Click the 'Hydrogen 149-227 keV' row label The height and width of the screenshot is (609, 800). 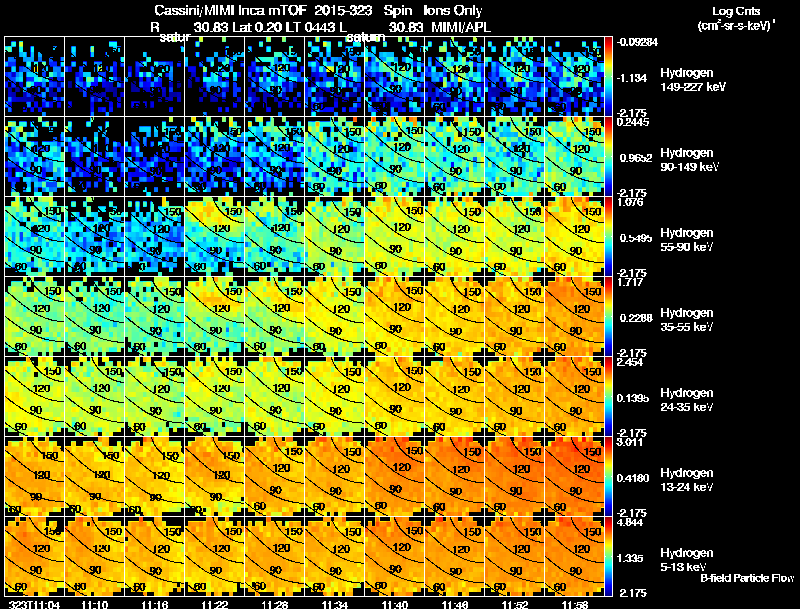(692, 80)
